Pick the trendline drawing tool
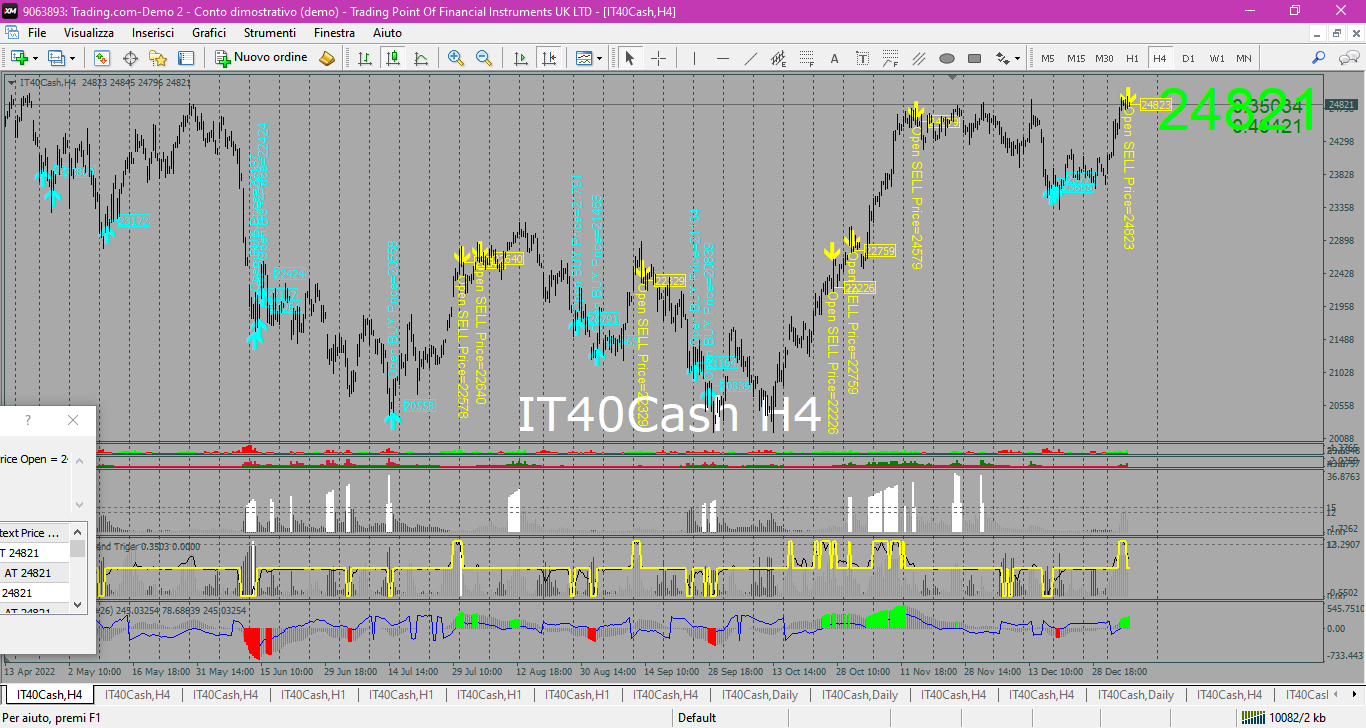1366x728 pixels. pyautogui.click(x=751, y=58)
